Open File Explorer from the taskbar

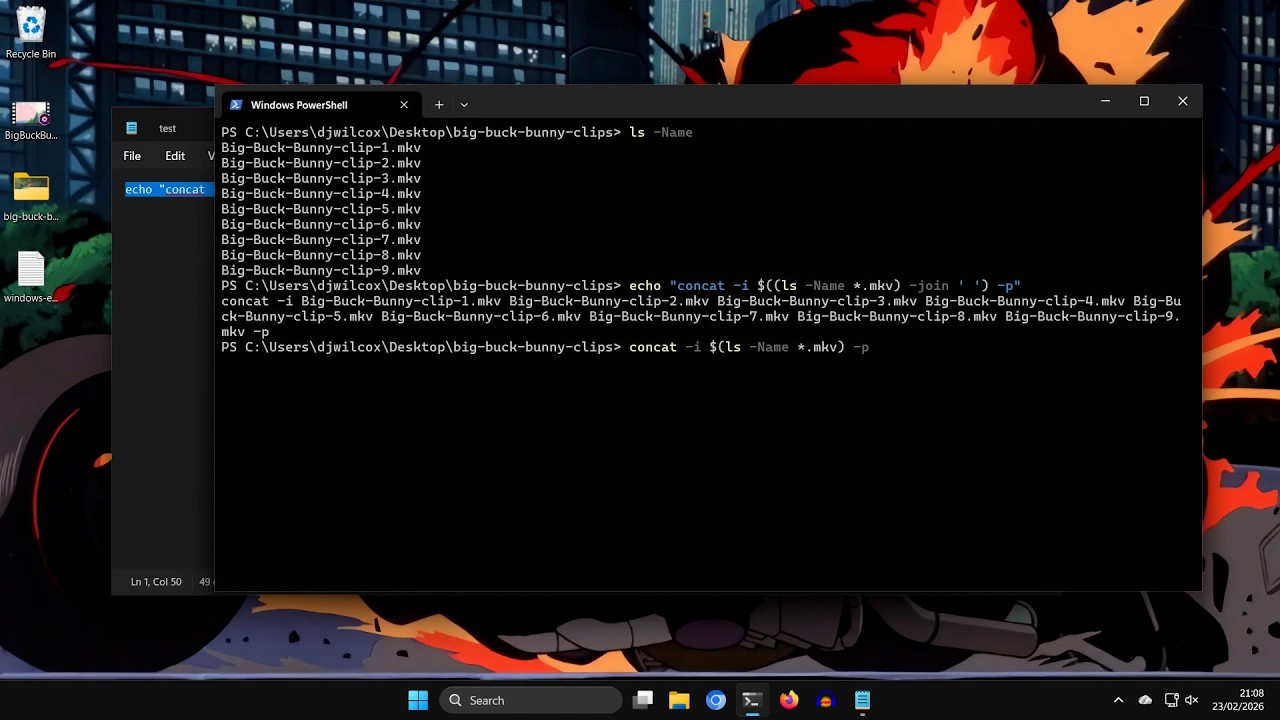[679, 700]
